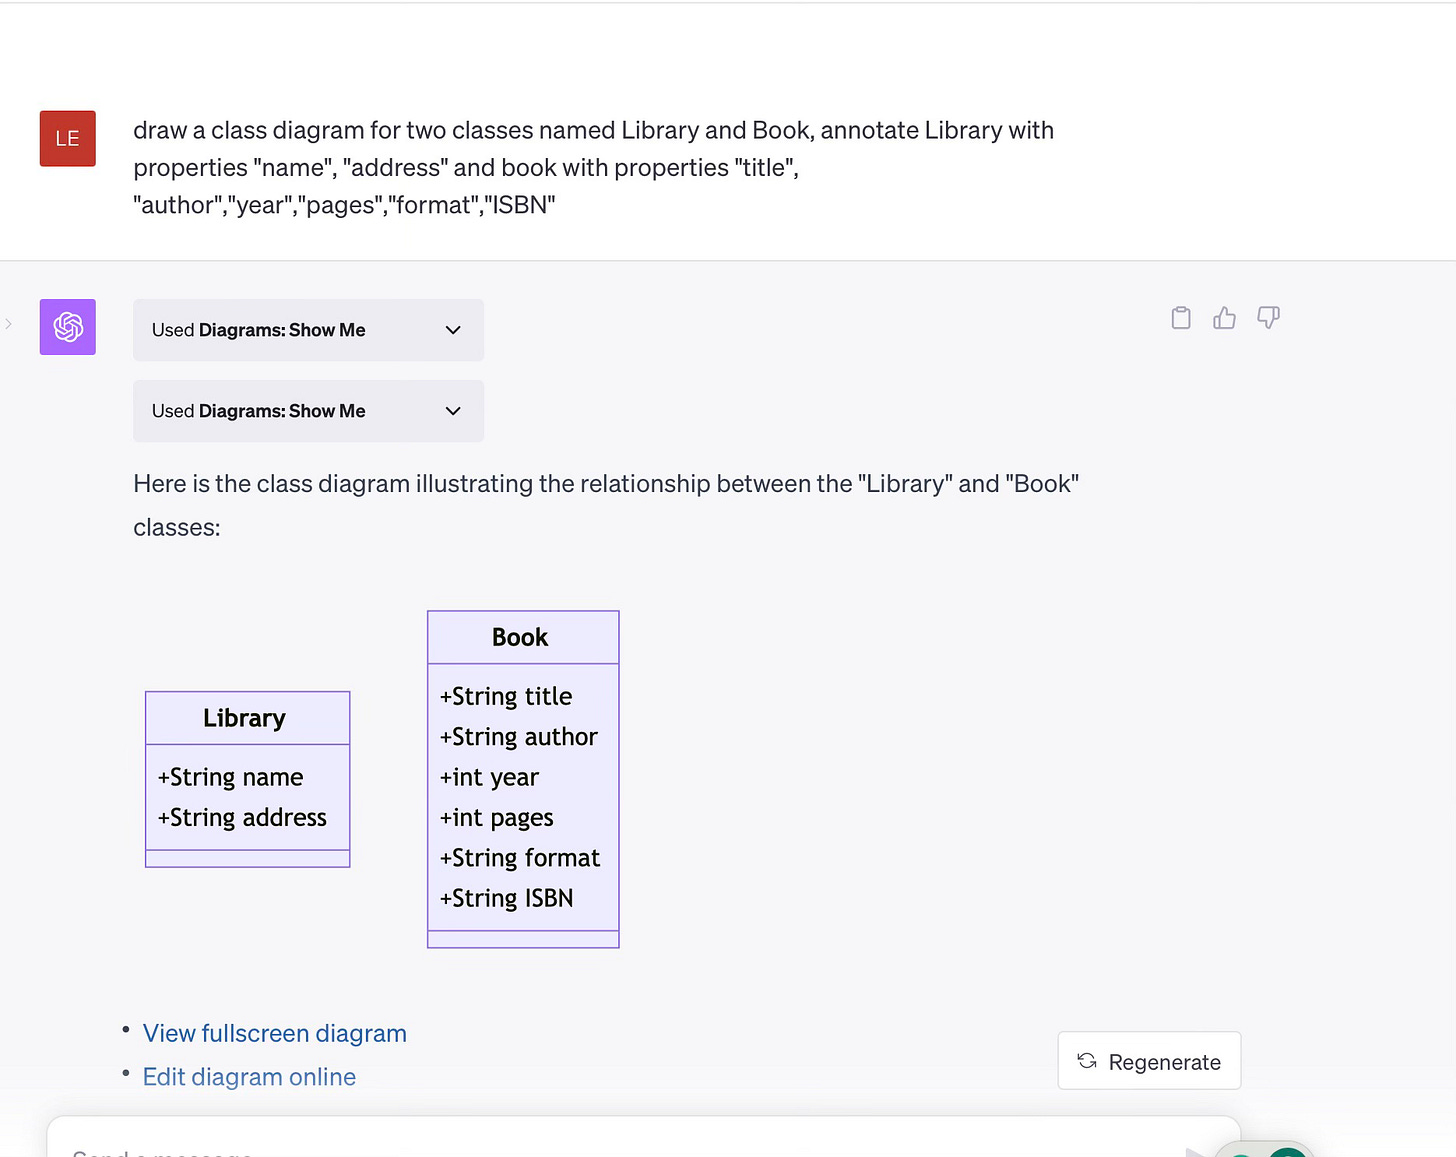The image size is (1456, 1157).
Task: Open the first plugin dropdown chevron
Action: (x=452, y=330)
